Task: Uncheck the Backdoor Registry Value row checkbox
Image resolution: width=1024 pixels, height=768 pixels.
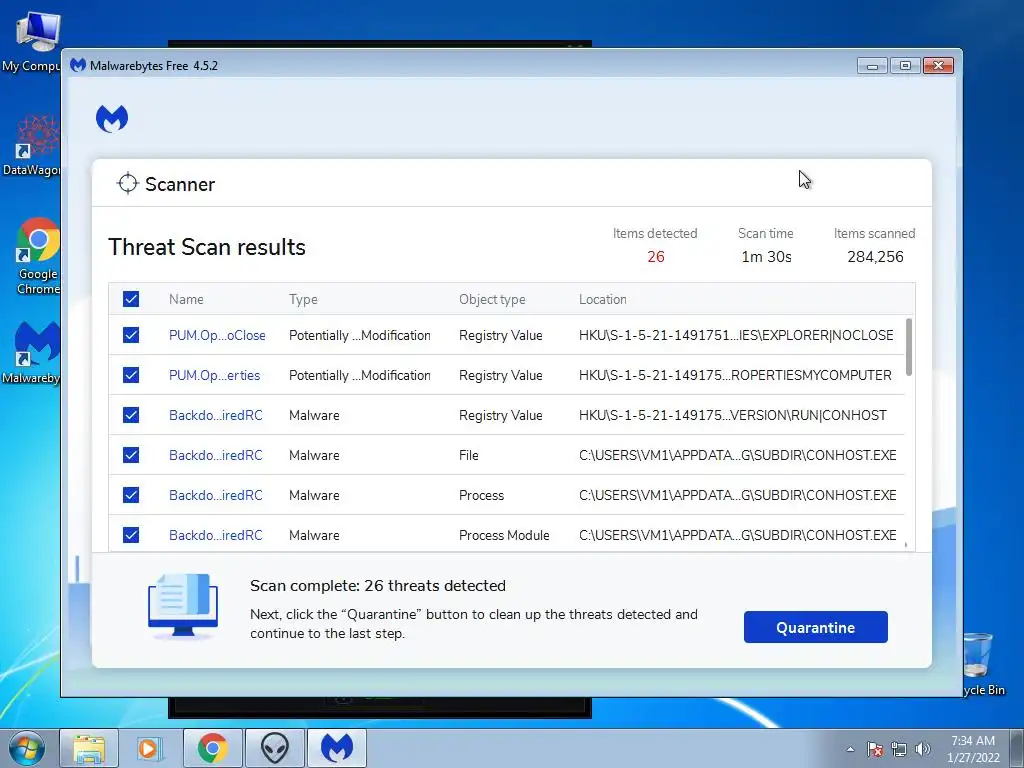Action: (x=131, y=415)
